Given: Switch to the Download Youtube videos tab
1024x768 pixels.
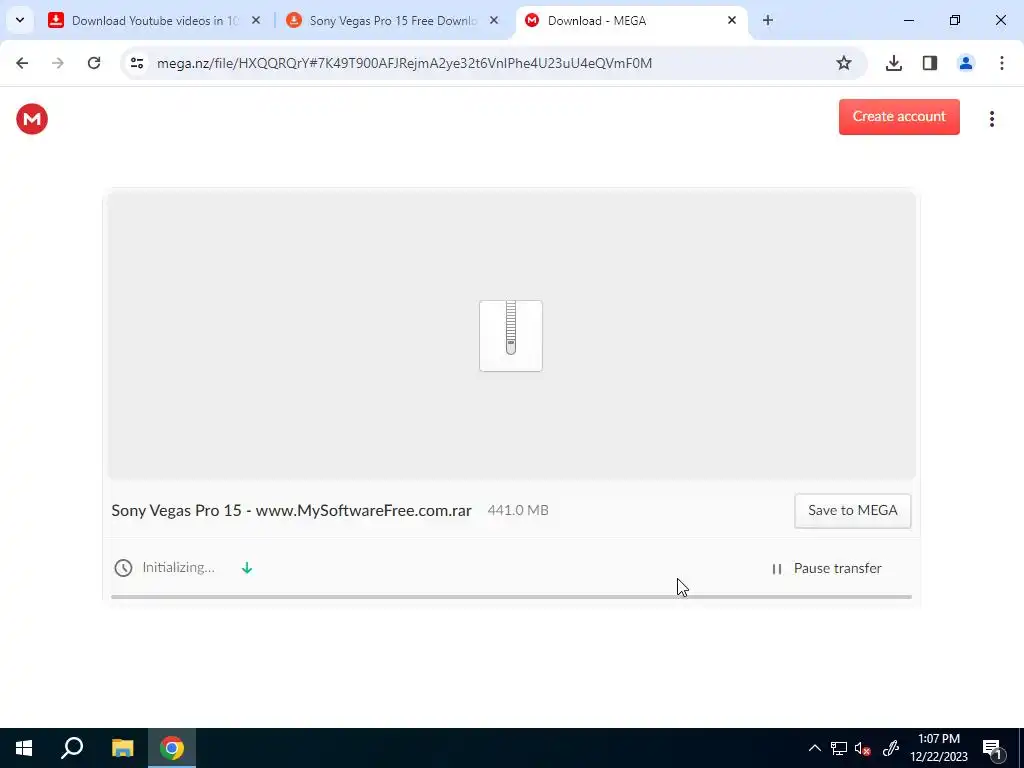Looking at the screenshot, I should tap(154, 21).
